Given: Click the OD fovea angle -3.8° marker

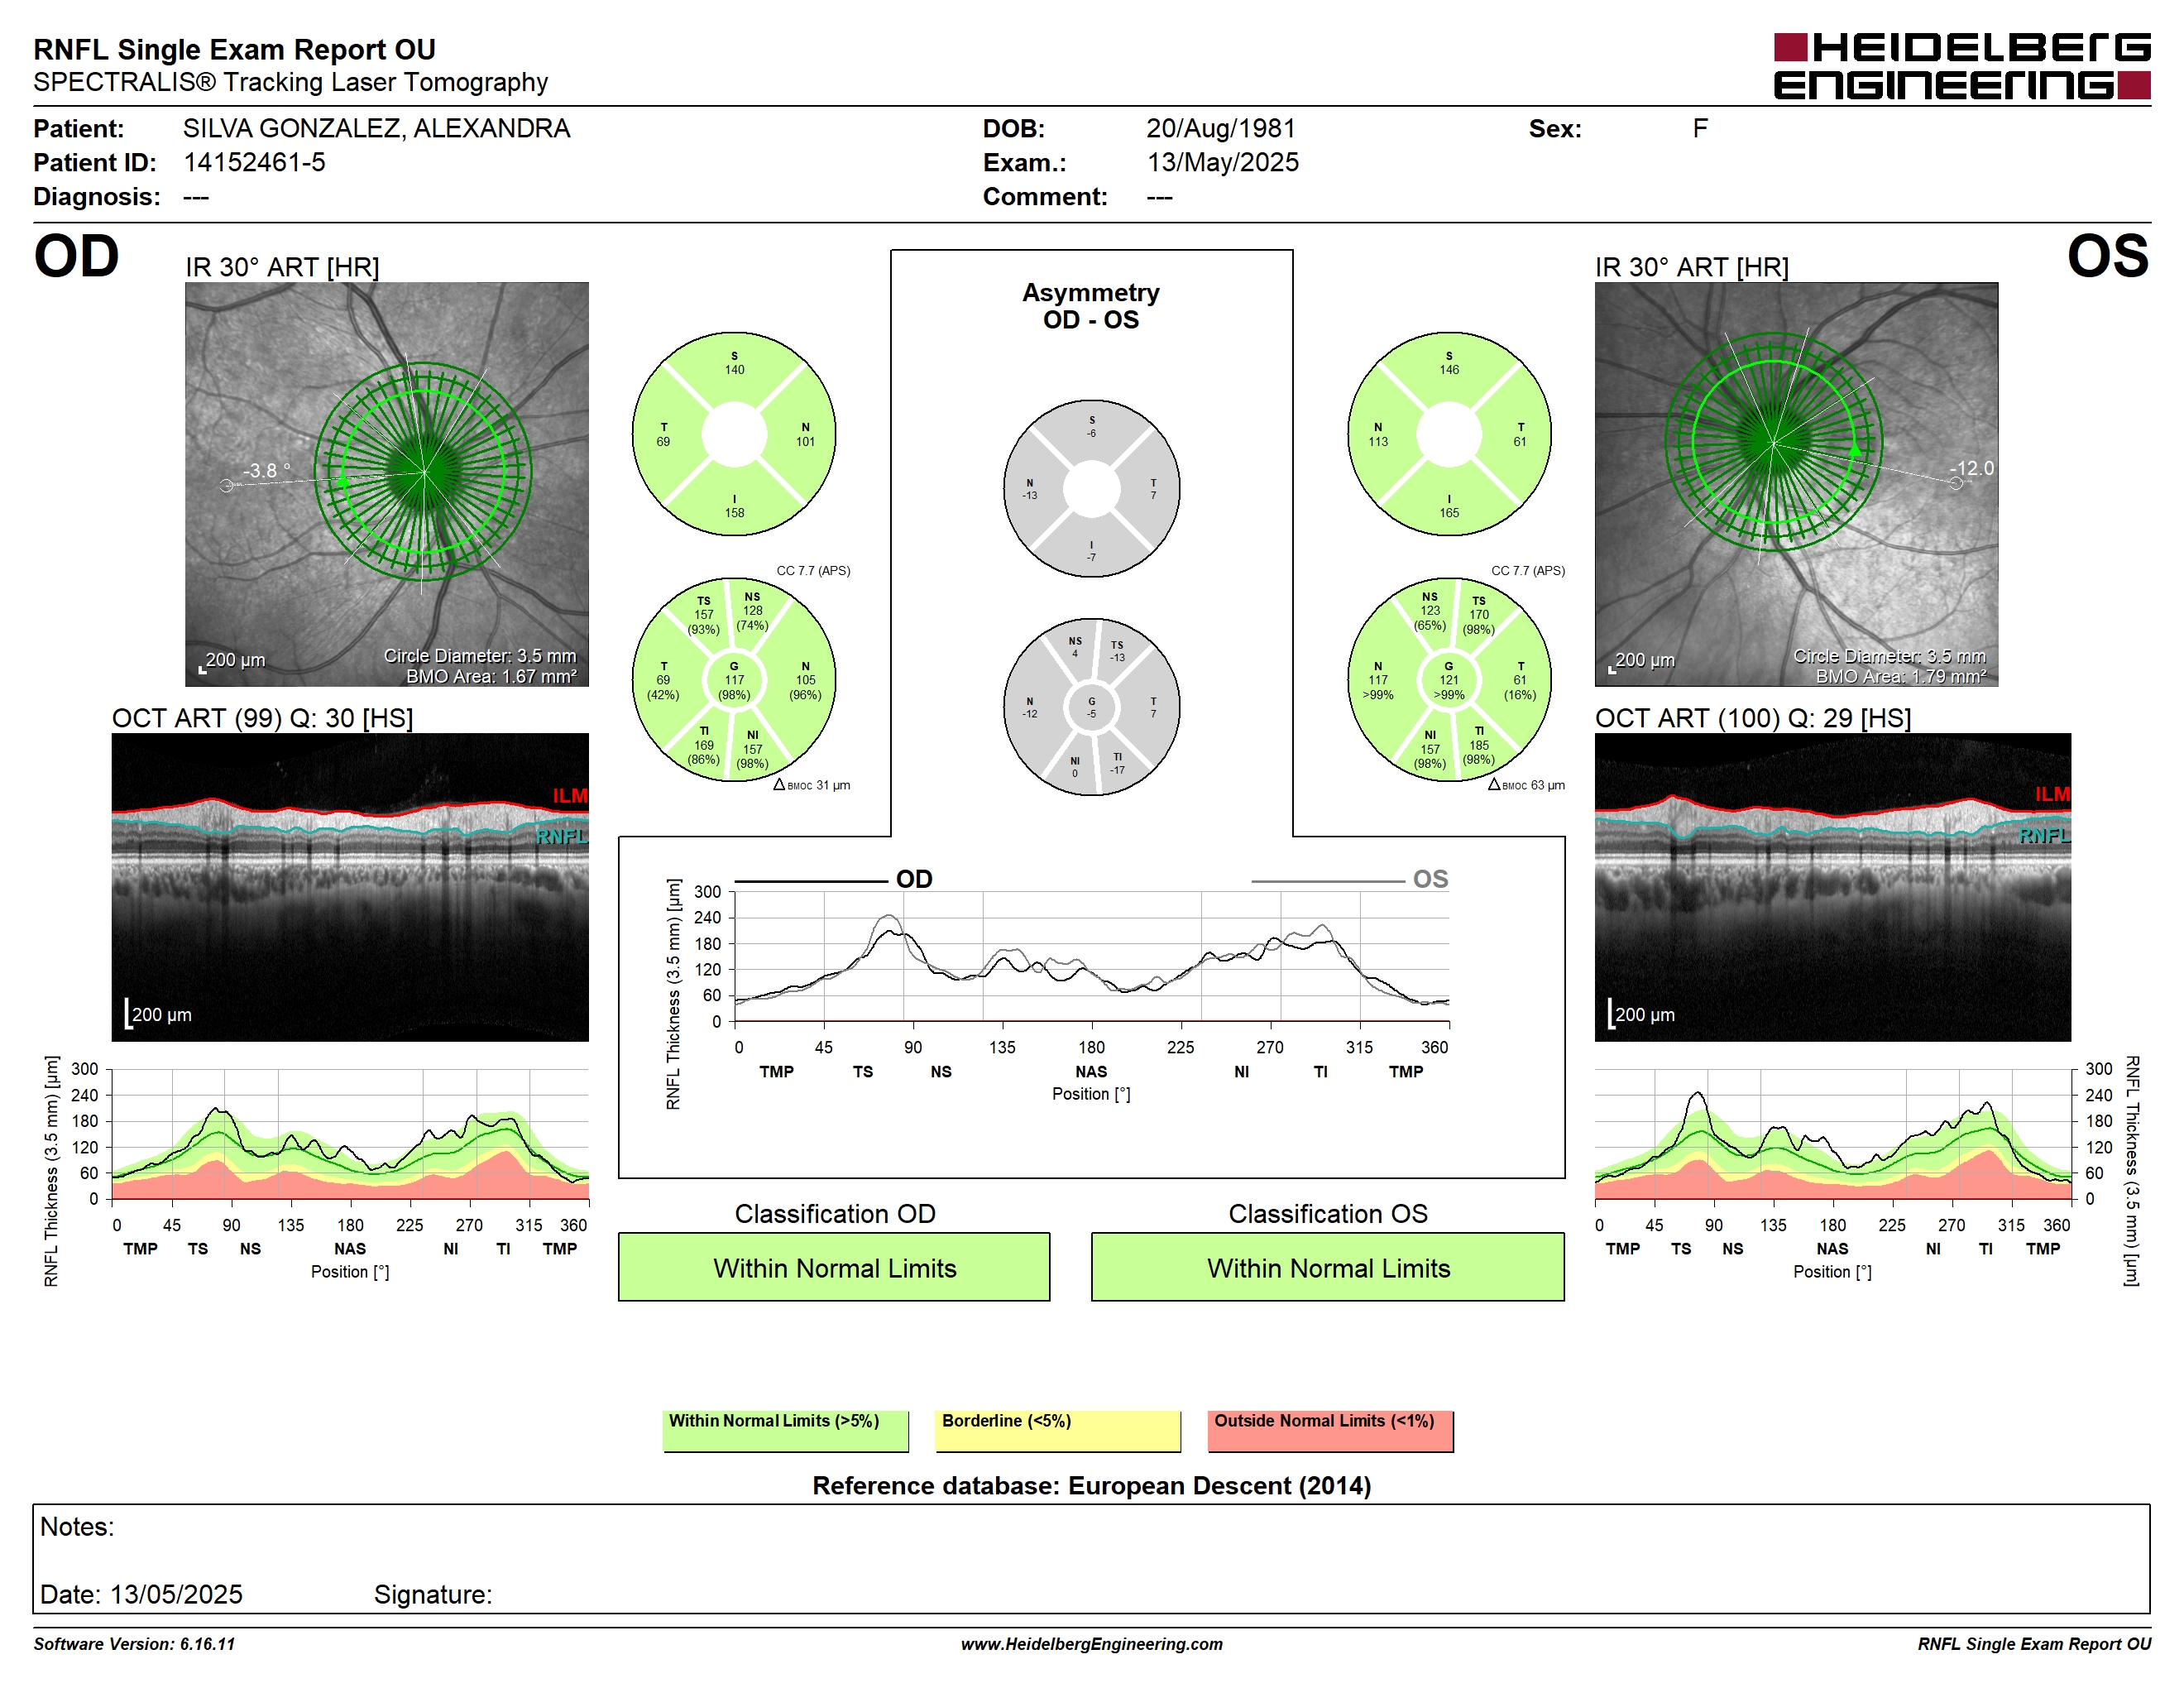Looking at the screenshot, I should [x=267, y=470].
